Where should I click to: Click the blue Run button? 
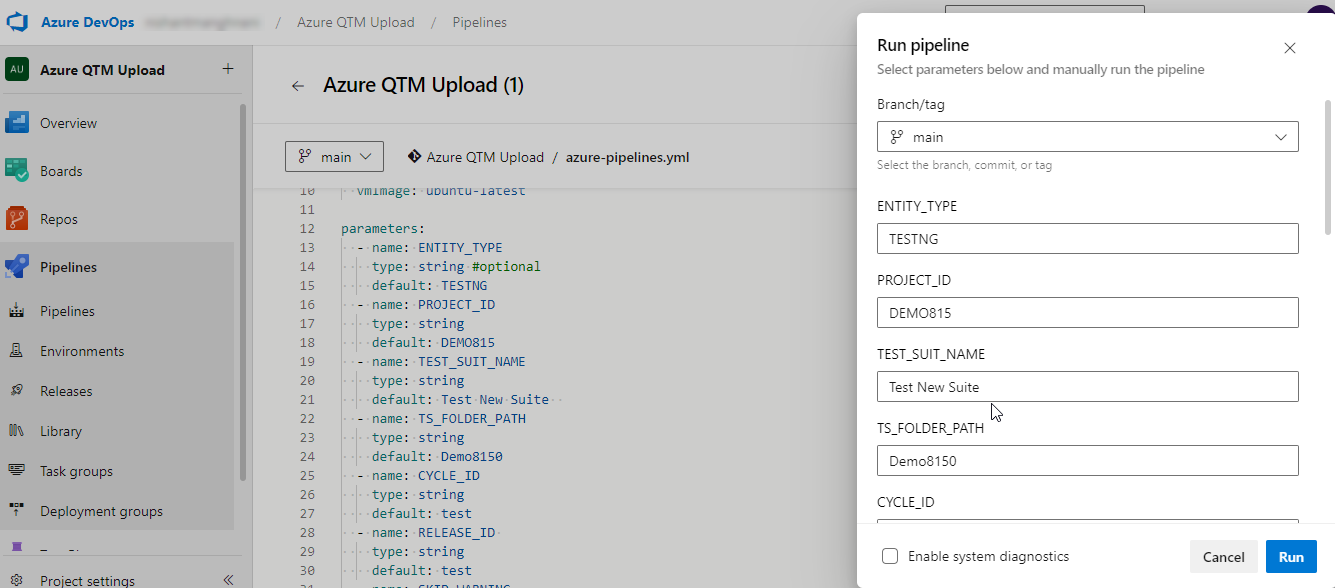click(x=1291, y=557)
